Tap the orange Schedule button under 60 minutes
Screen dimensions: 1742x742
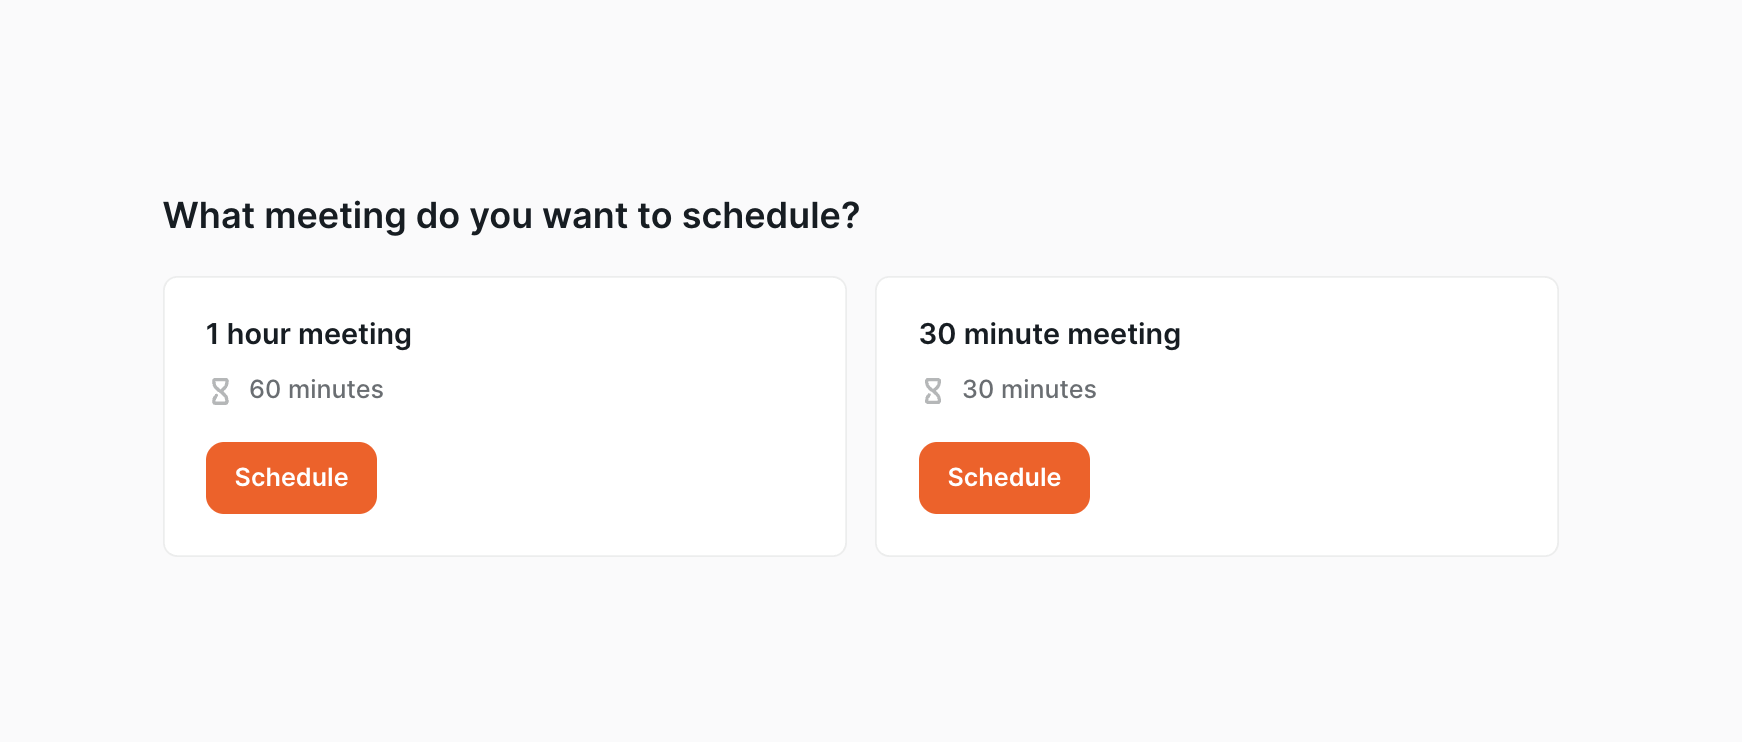pyautogui.click(x=291, y=478)
